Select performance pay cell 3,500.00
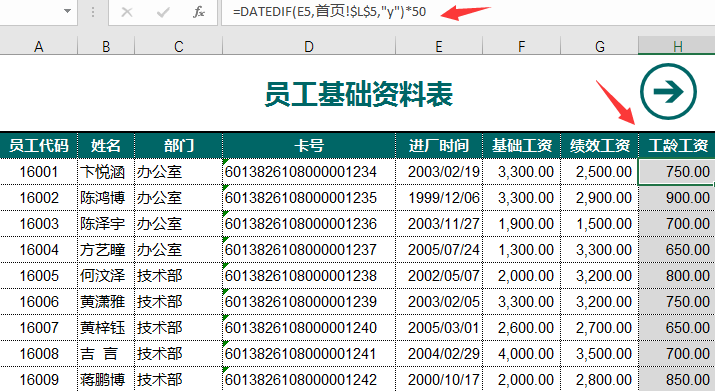715x391 pixels. pyautogui.click(x=599, y=354)
